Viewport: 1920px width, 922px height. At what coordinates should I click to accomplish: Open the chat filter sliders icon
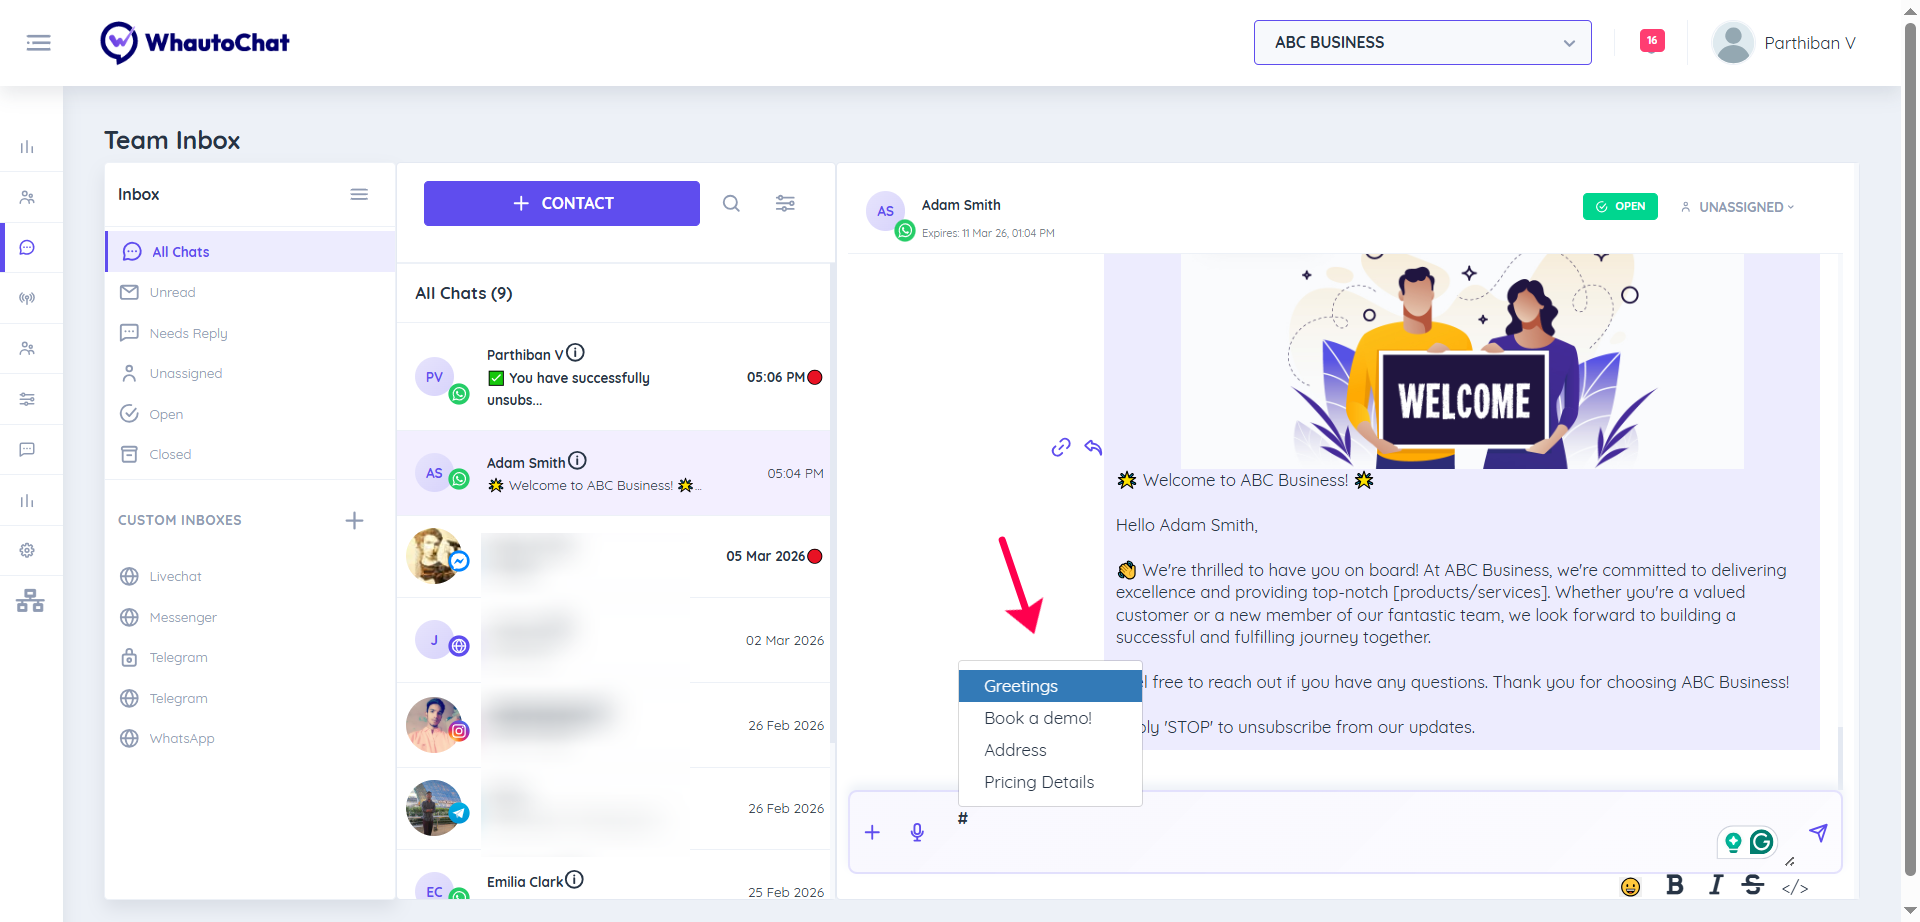[785, 204]
